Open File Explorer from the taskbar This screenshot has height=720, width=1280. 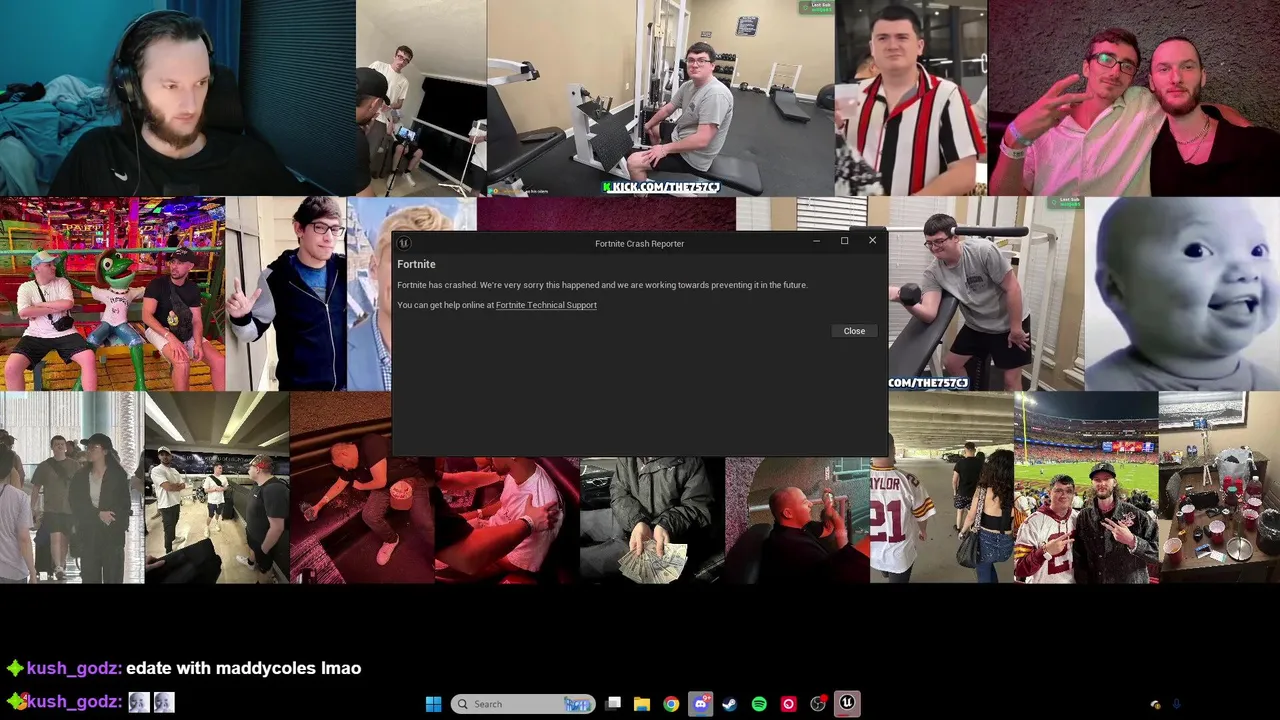(642, 704)
